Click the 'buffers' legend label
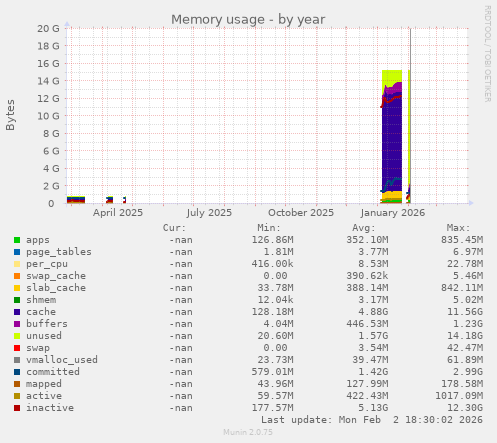 tap(47, 324)
